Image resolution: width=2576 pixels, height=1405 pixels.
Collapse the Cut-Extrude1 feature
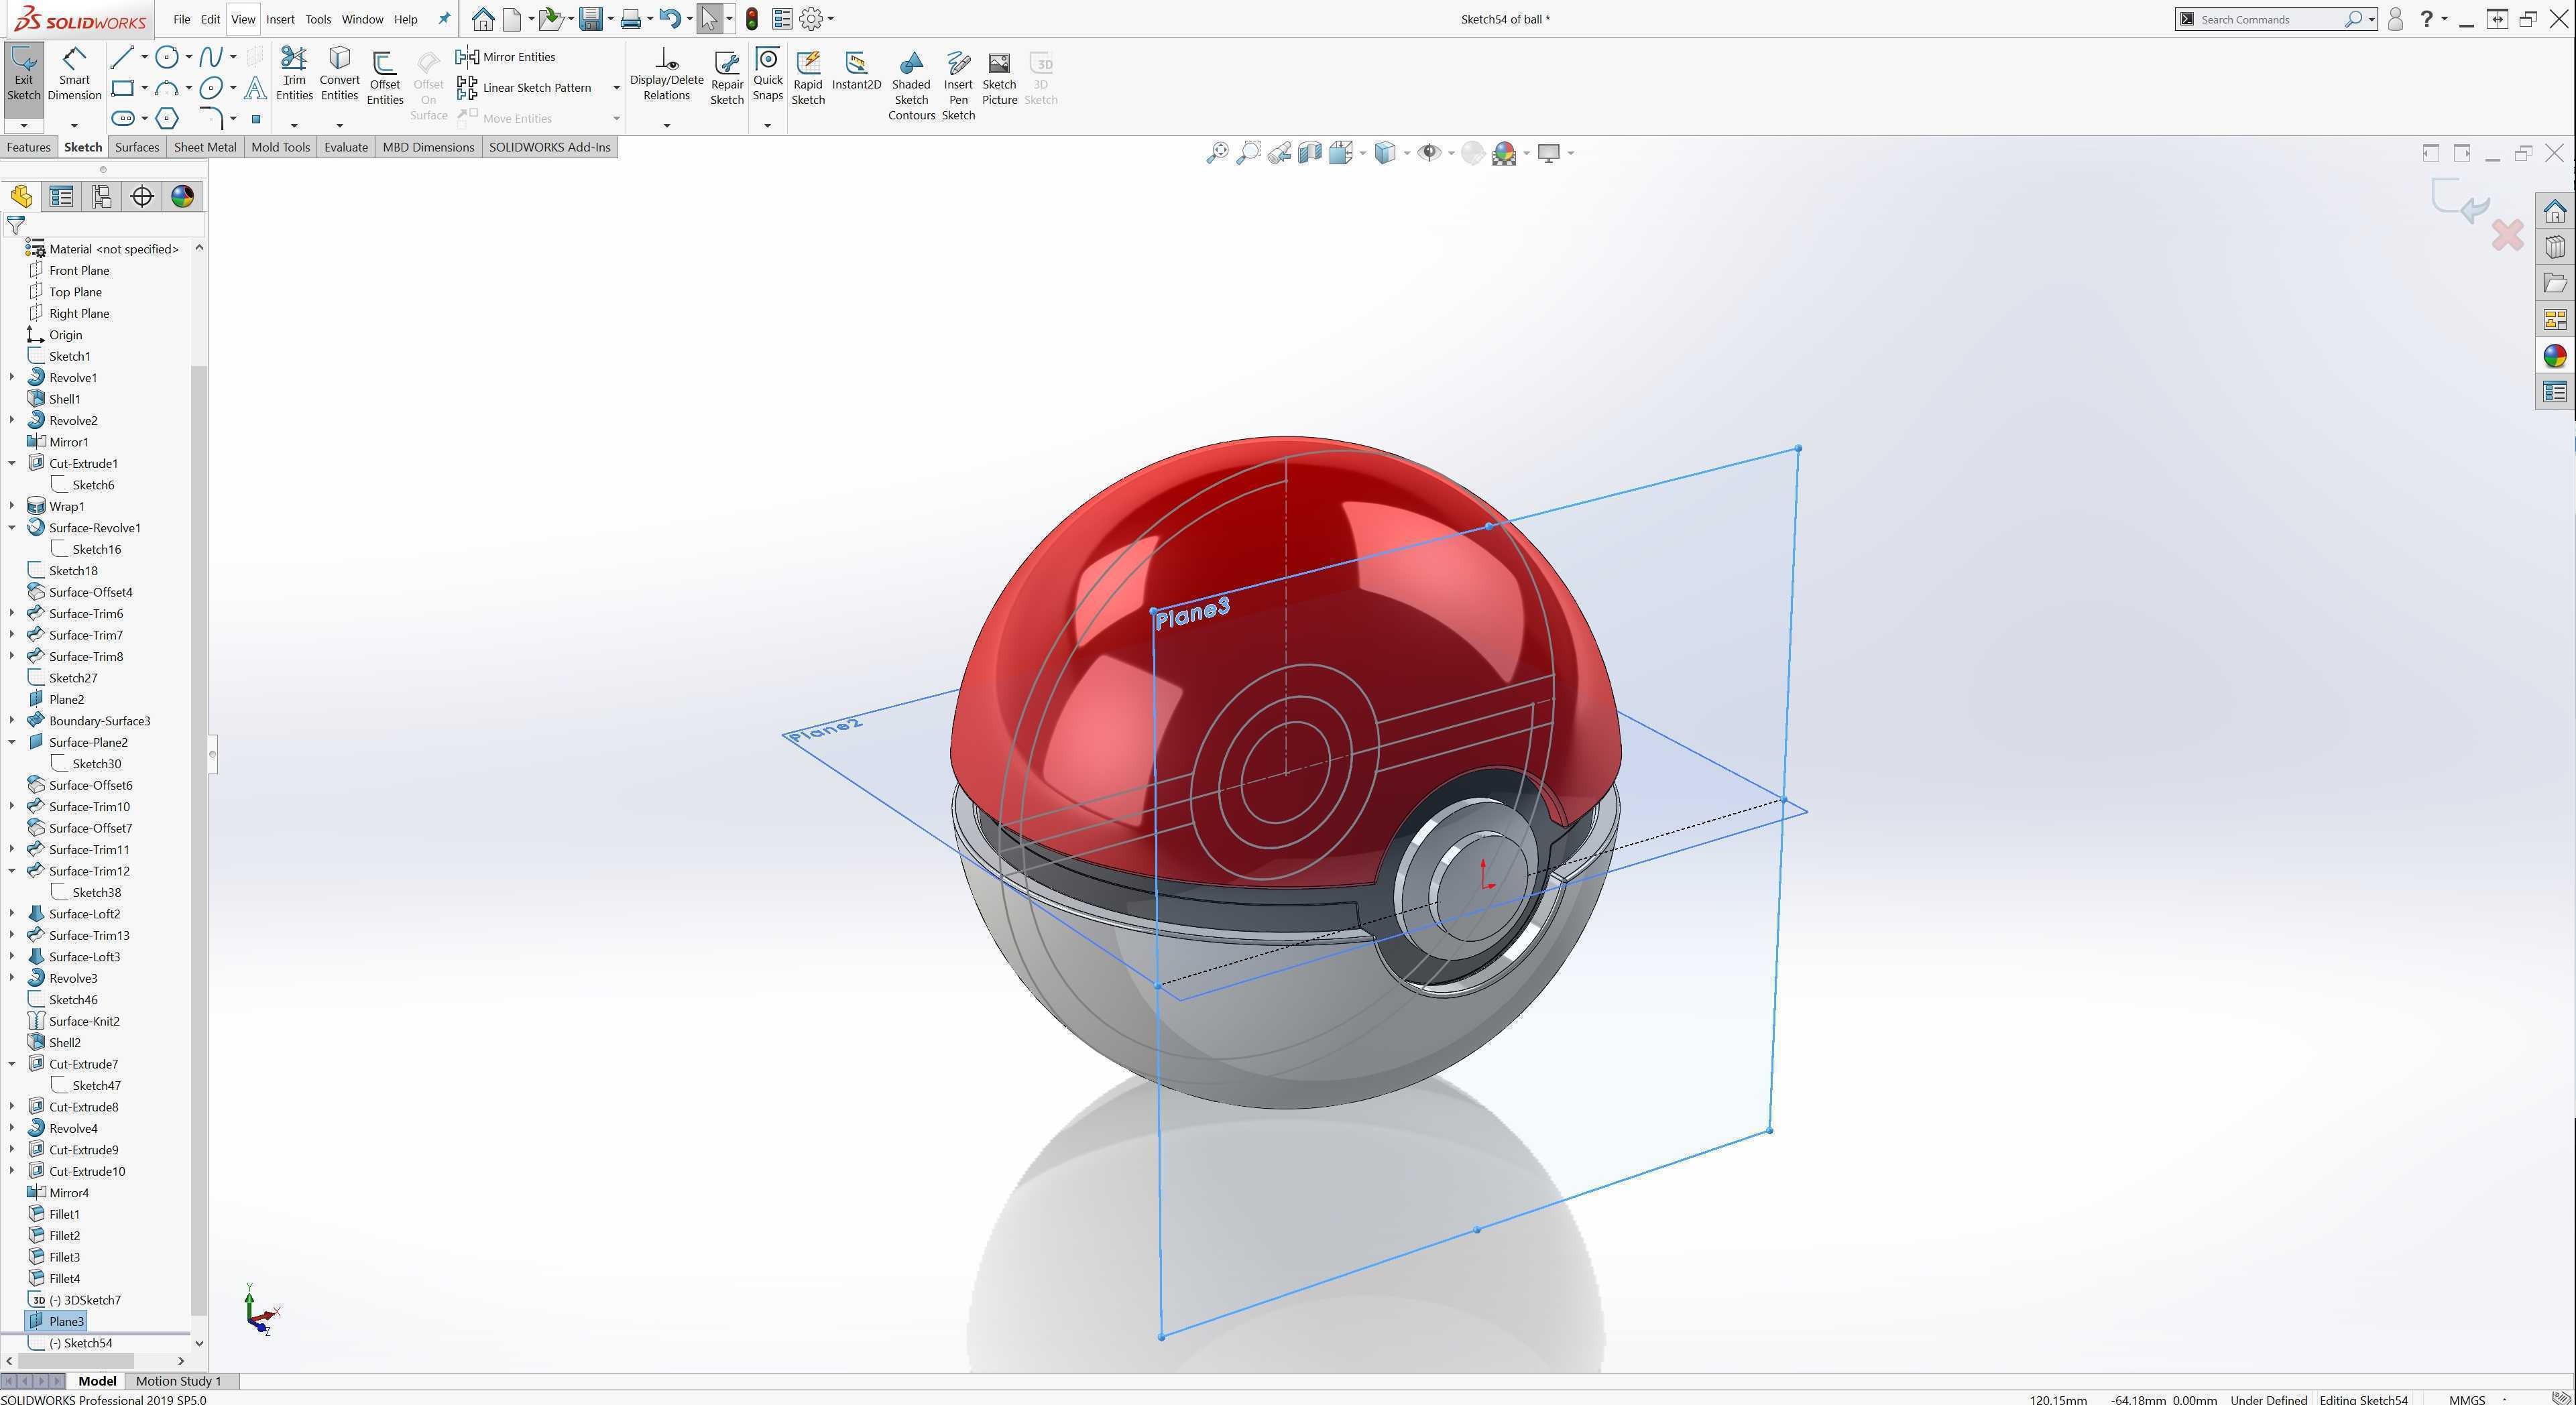[12, 463]
